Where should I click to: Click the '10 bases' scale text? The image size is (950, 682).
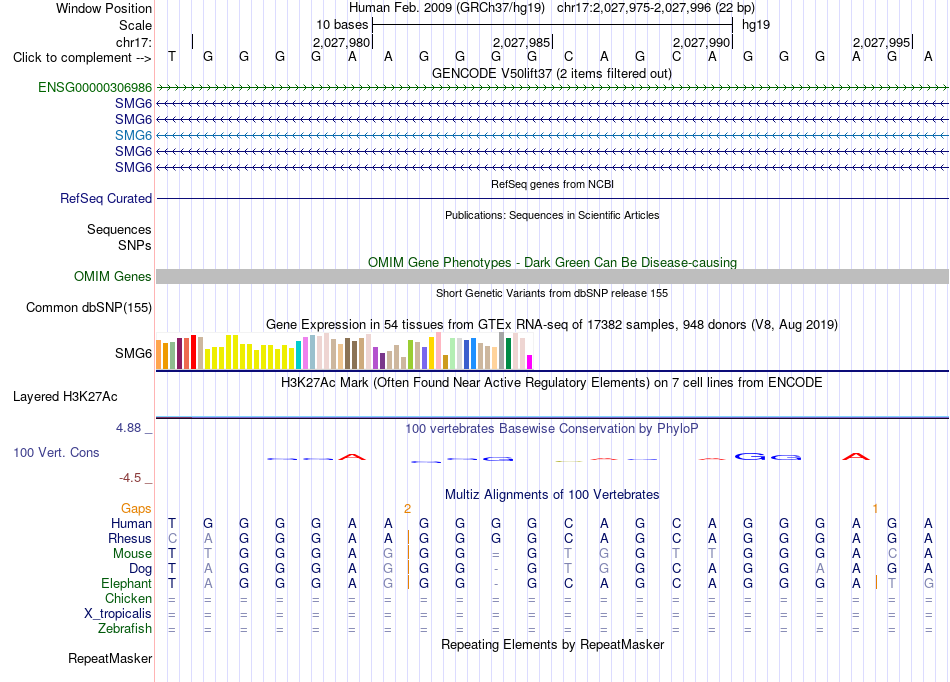tap(342, 25)
